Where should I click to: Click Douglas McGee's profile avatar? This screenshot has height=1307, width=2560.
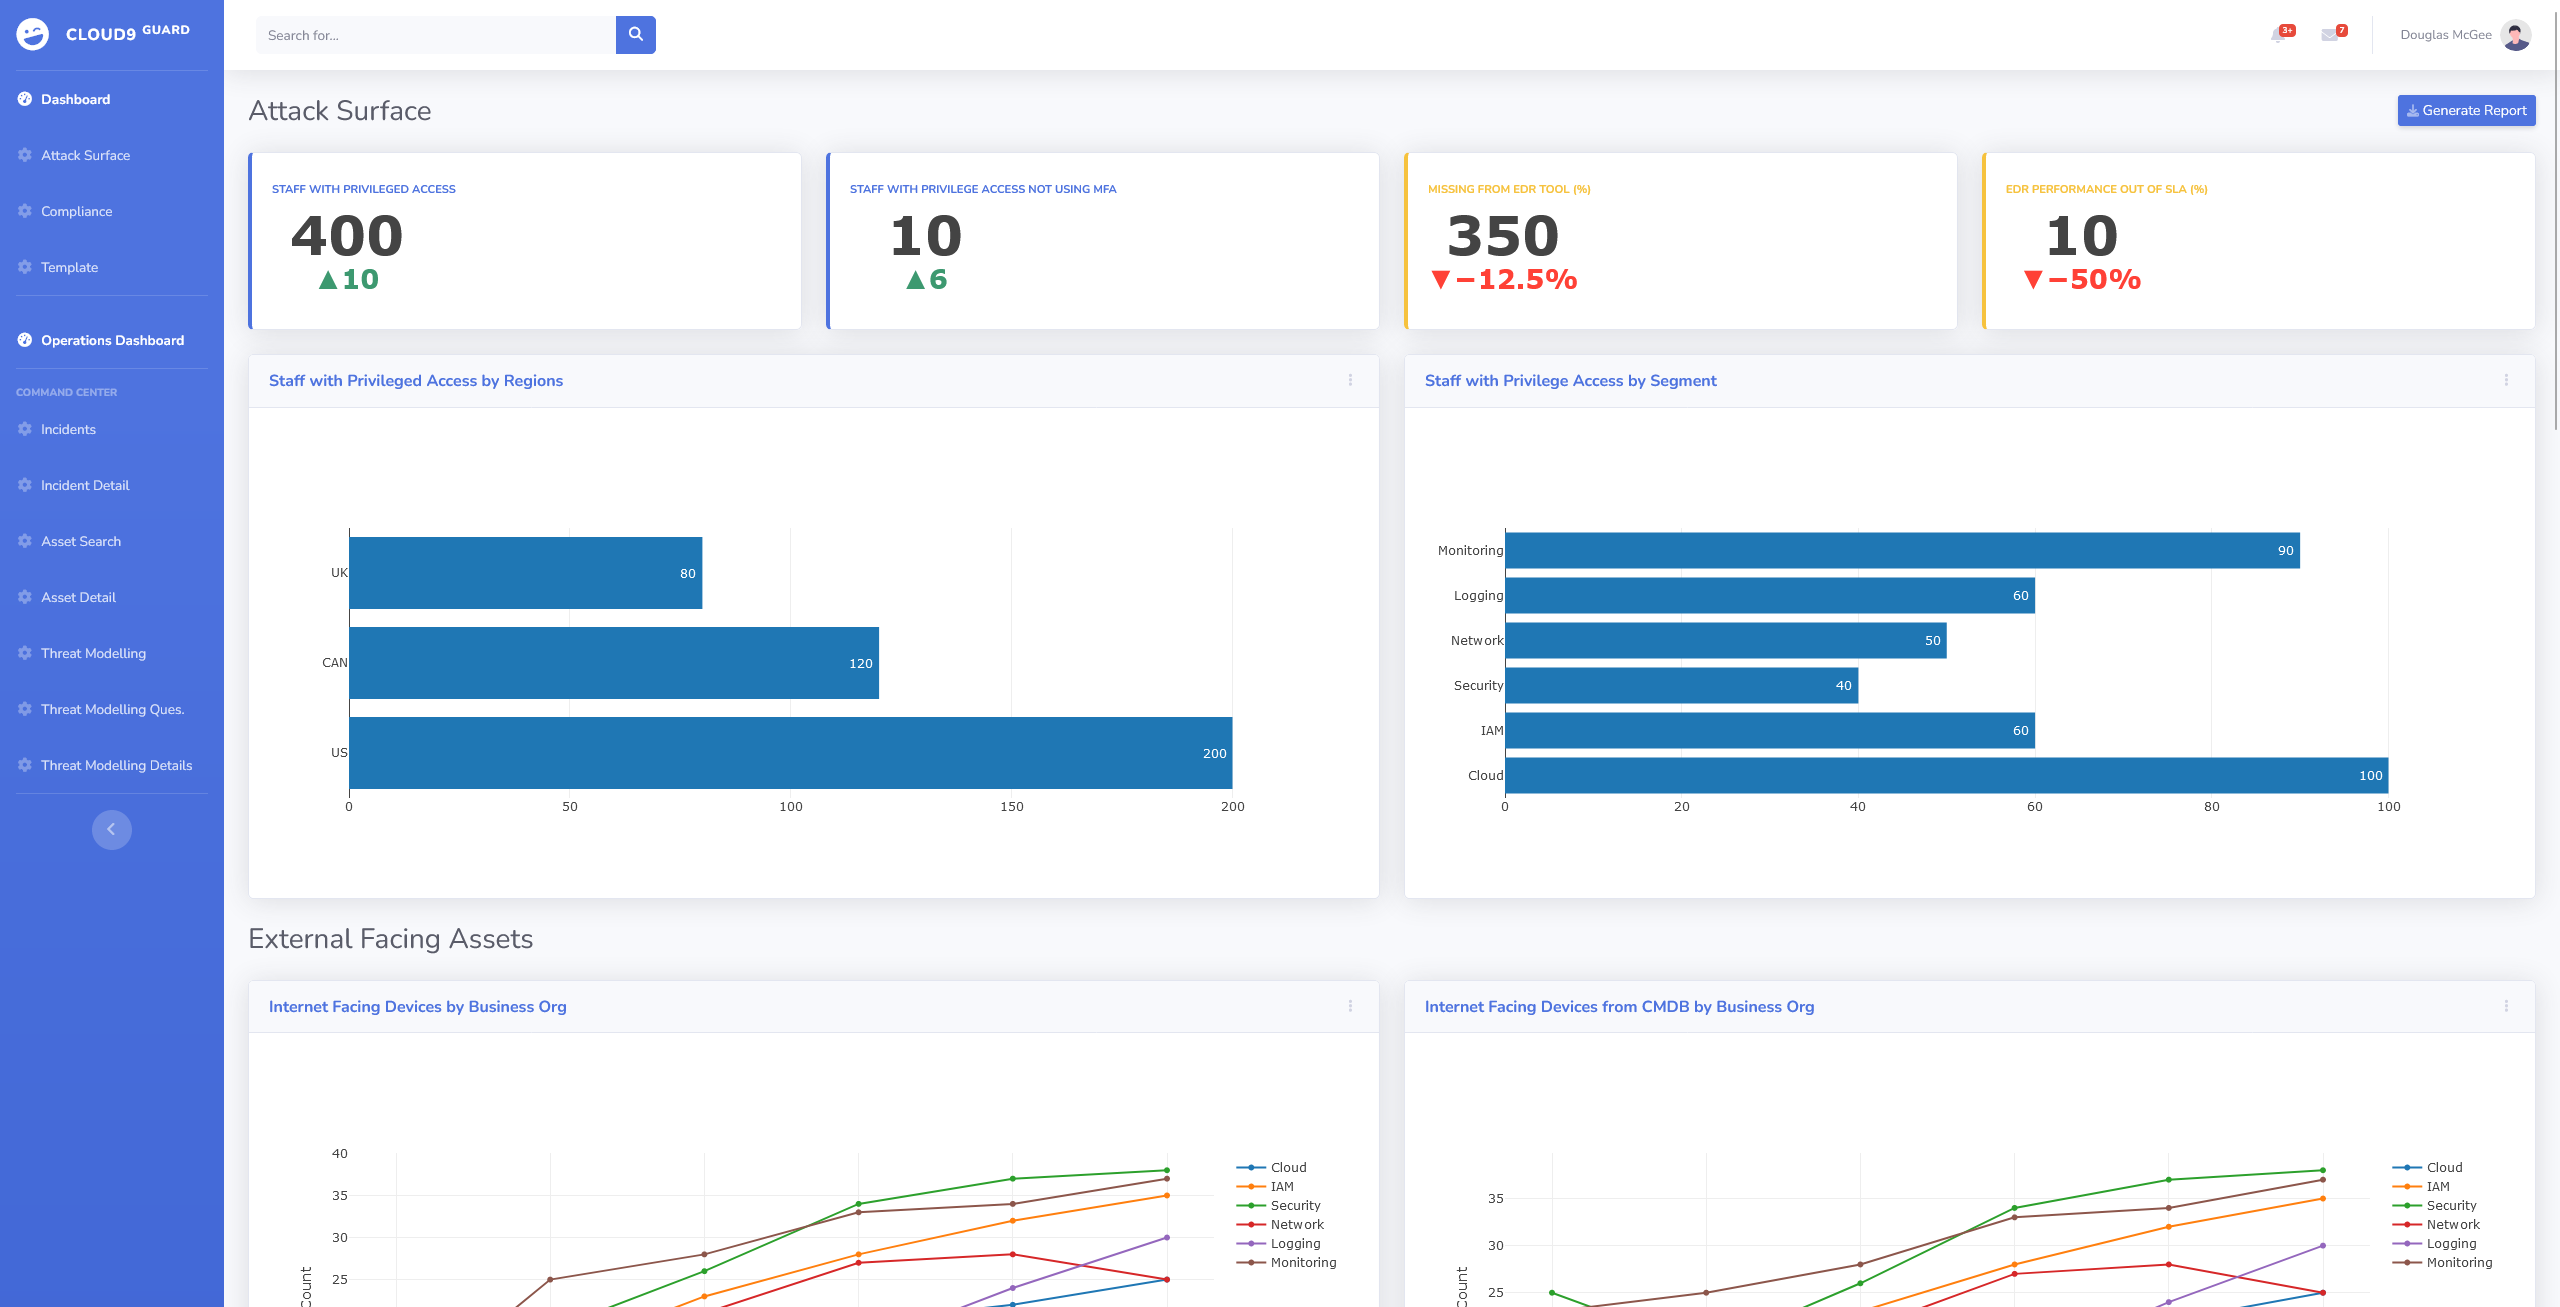point(2515,35)
